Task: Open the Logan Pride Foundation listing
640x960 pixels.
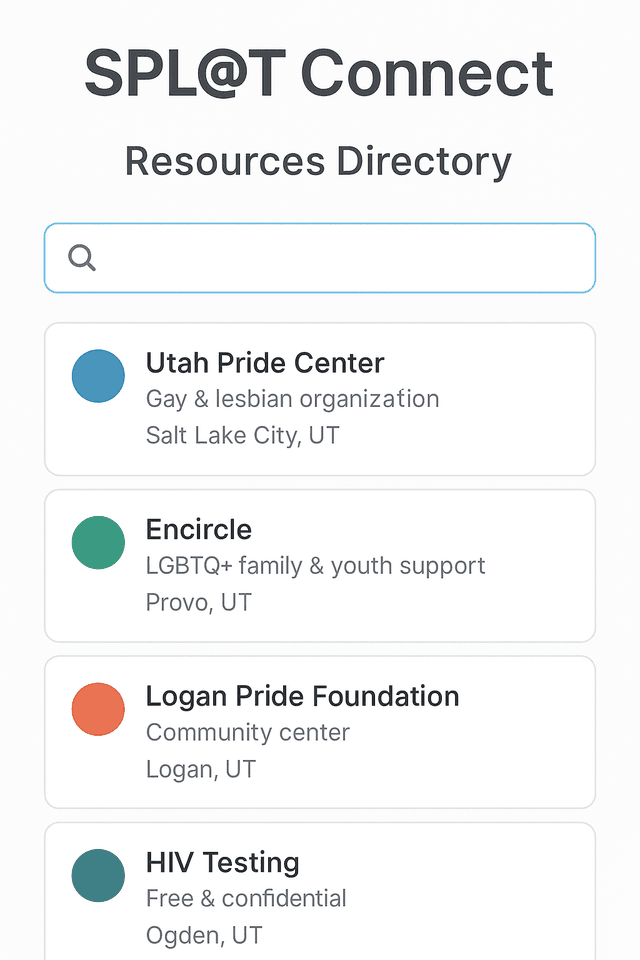Action: point(320,731)
